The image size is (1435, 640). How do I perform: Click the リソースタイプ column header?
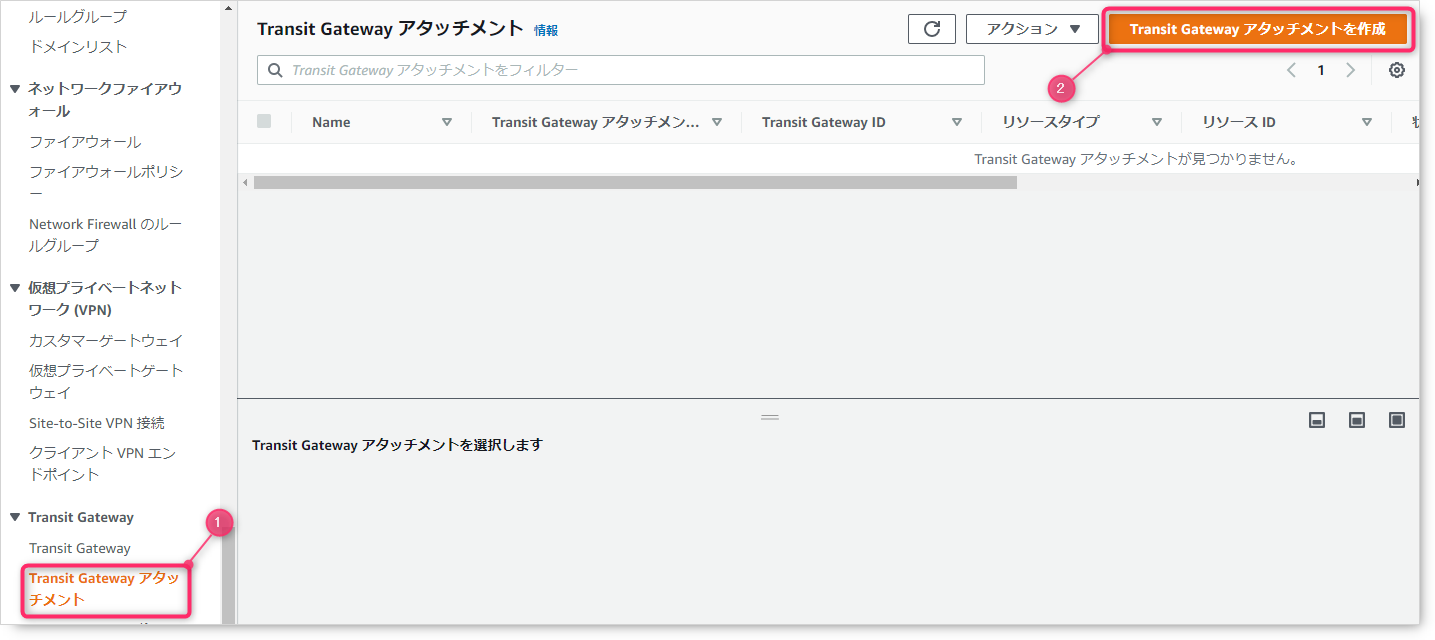[x=1050, y=122]
